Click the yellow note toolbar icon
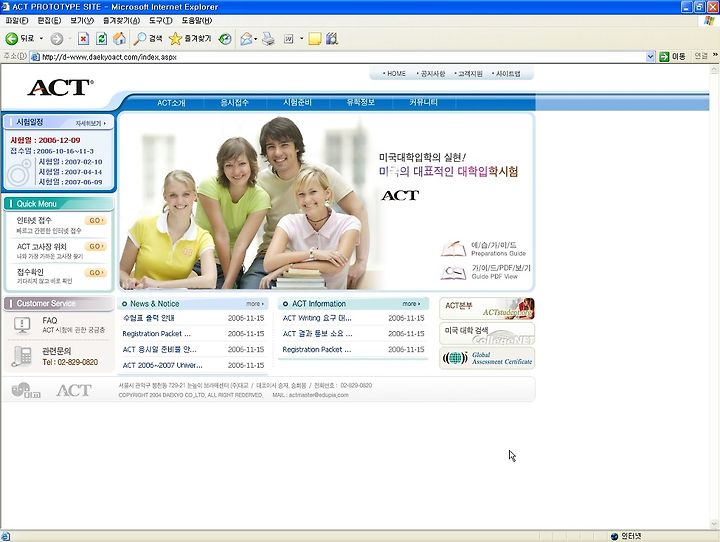Screen dimensions: 720x542 315,39
